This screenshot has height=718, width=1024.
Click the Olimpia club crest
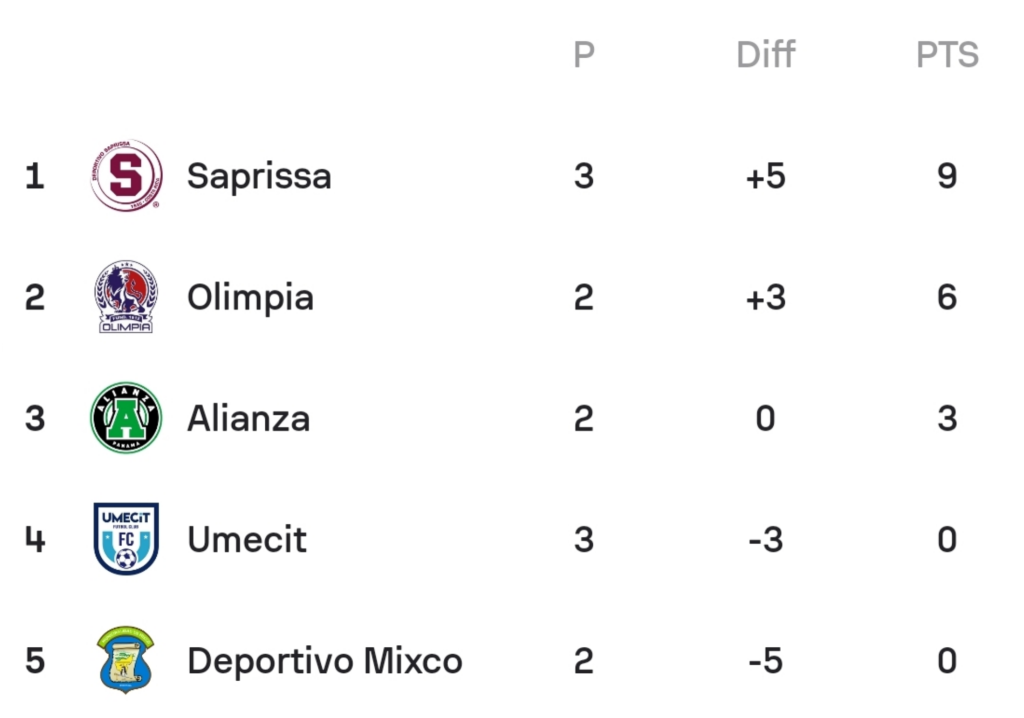[x=126, y=297]
